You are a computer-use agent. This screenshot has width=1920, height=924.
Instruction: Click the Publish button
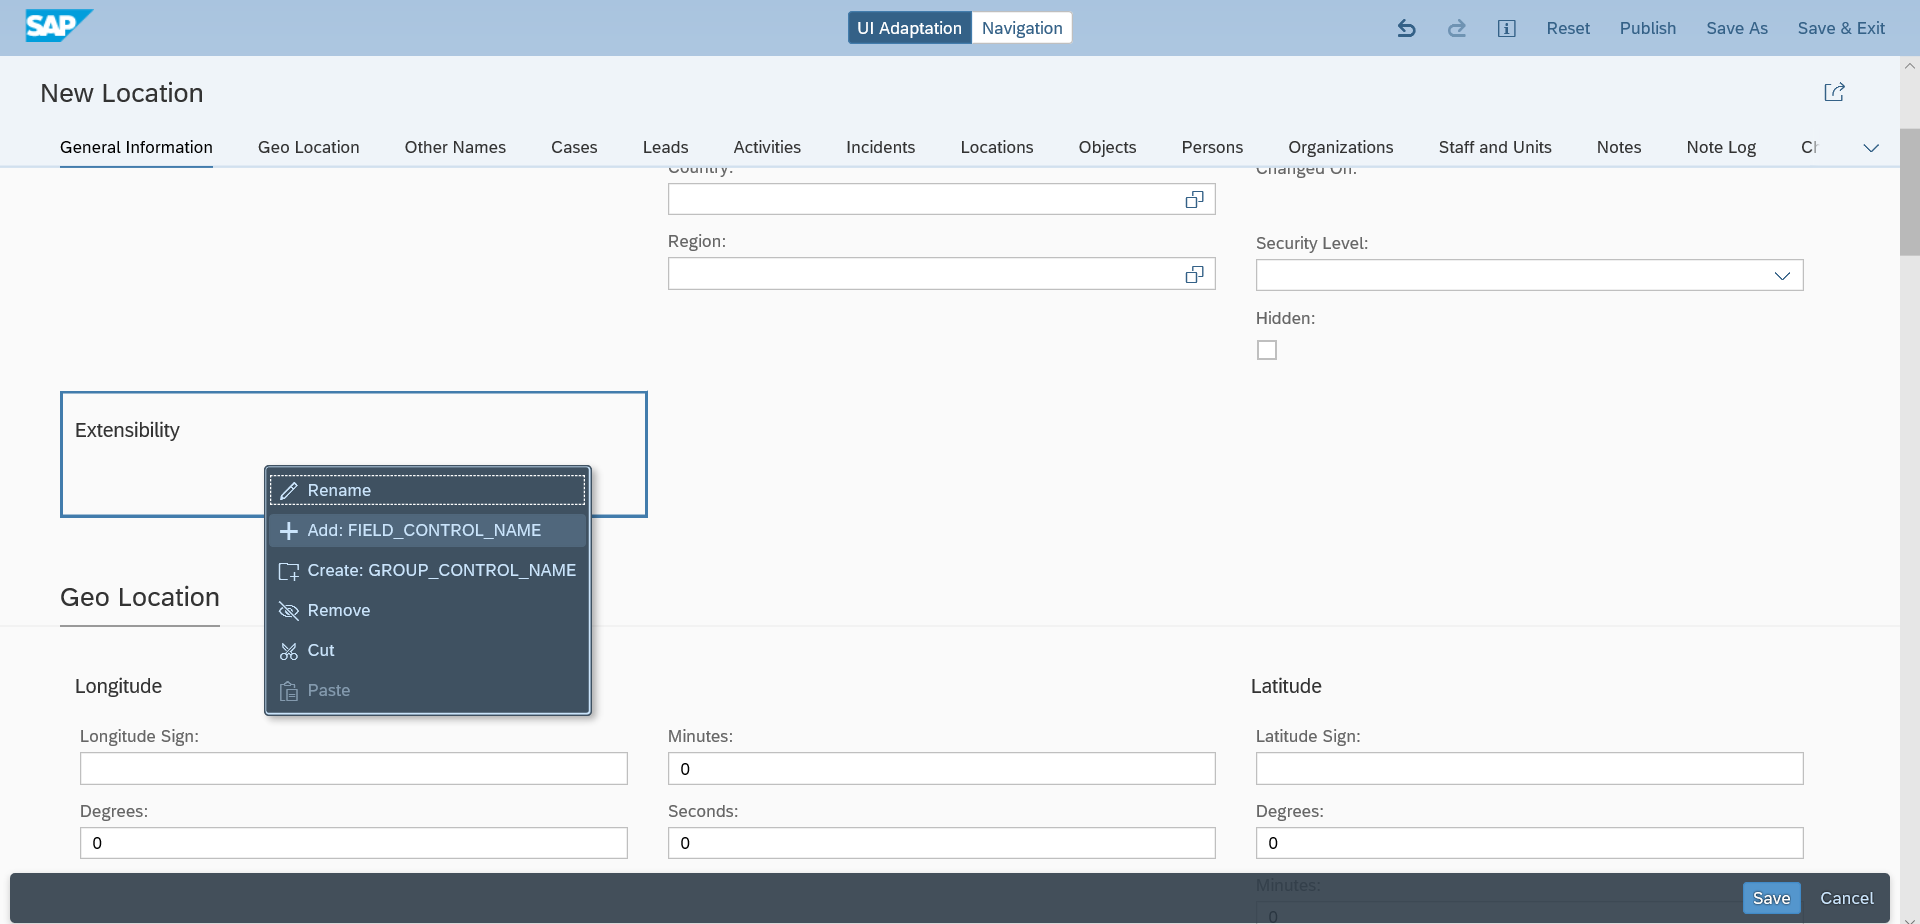pyautogui.click(x=1647, y=28)
